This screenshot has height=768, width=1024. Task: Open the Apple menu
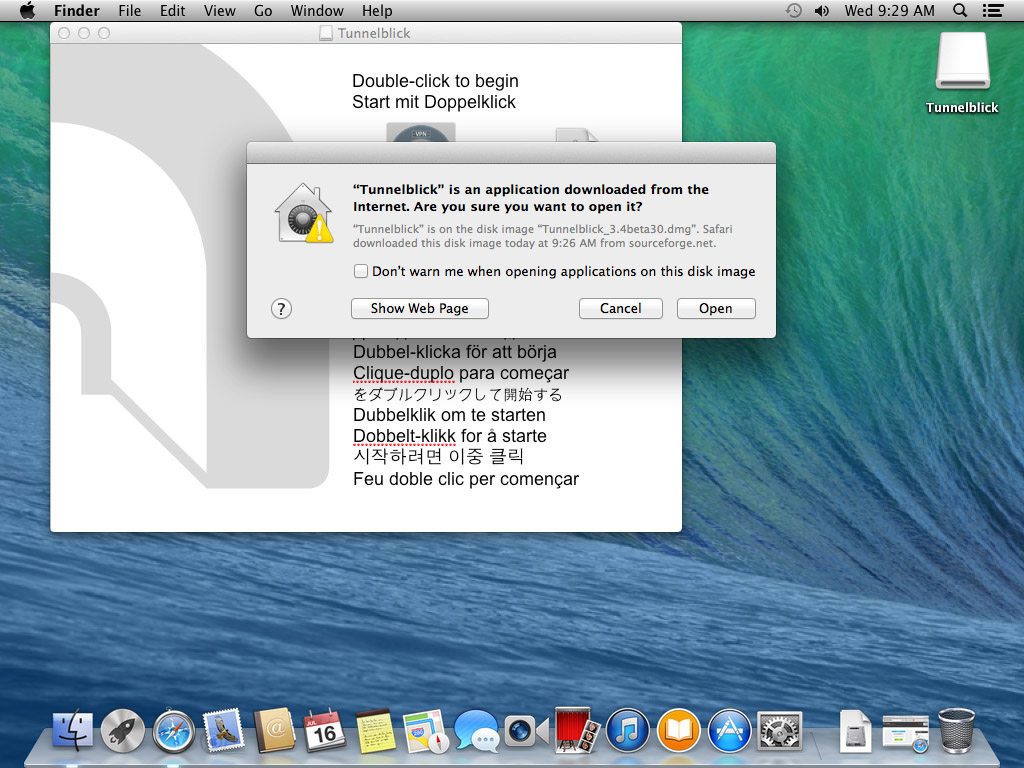coord(27,10)
